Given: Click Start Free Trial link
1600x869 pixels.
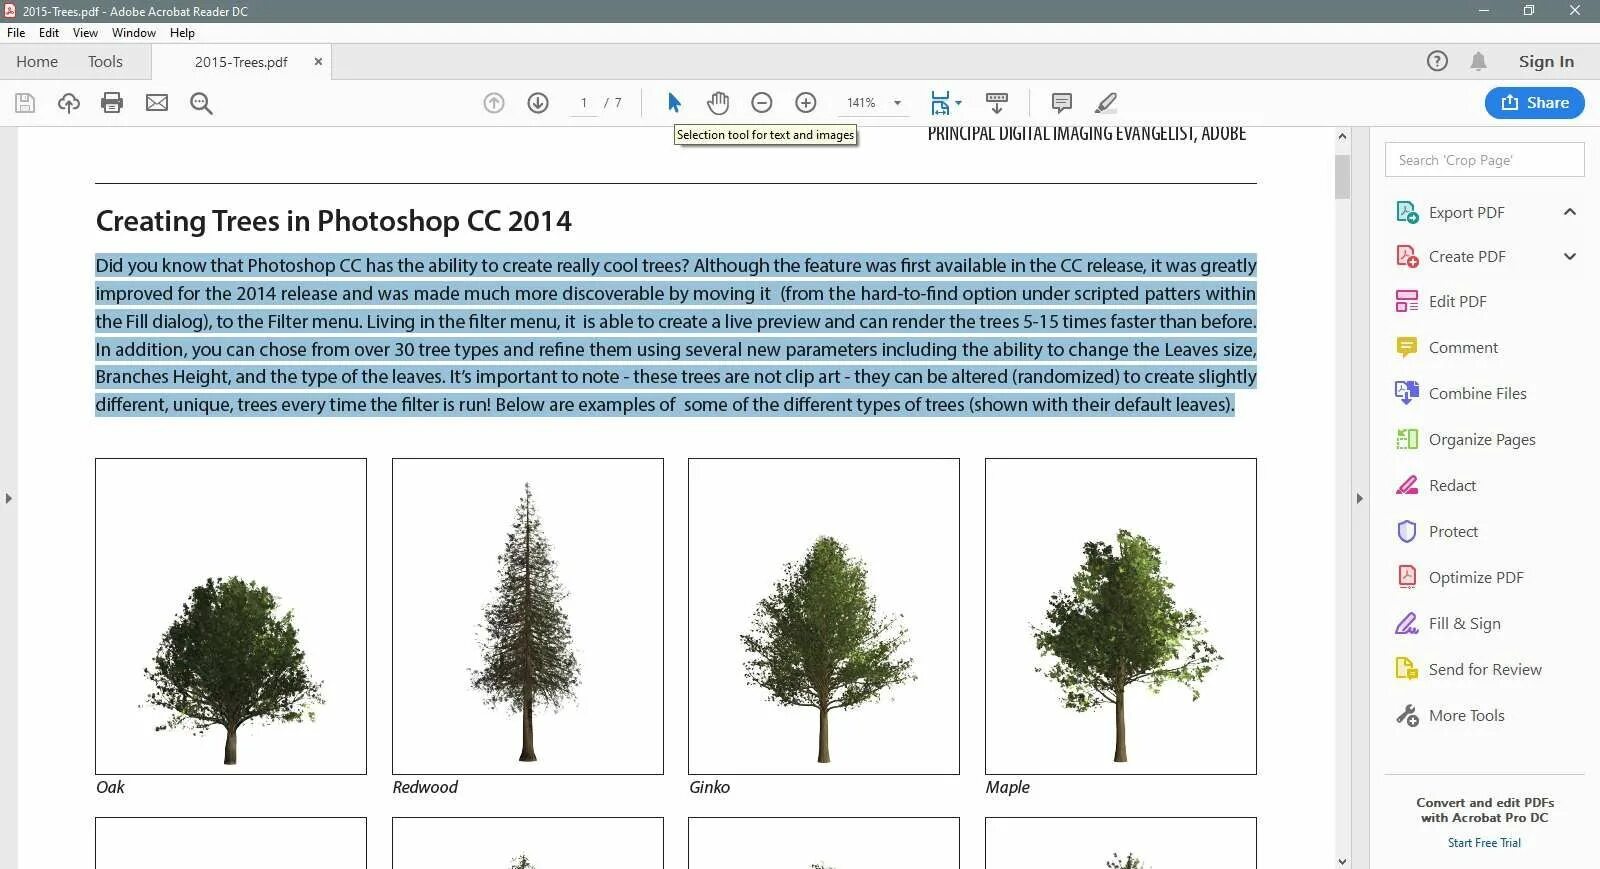Looking at the screenshot, I should click(x=1484, y=843).
